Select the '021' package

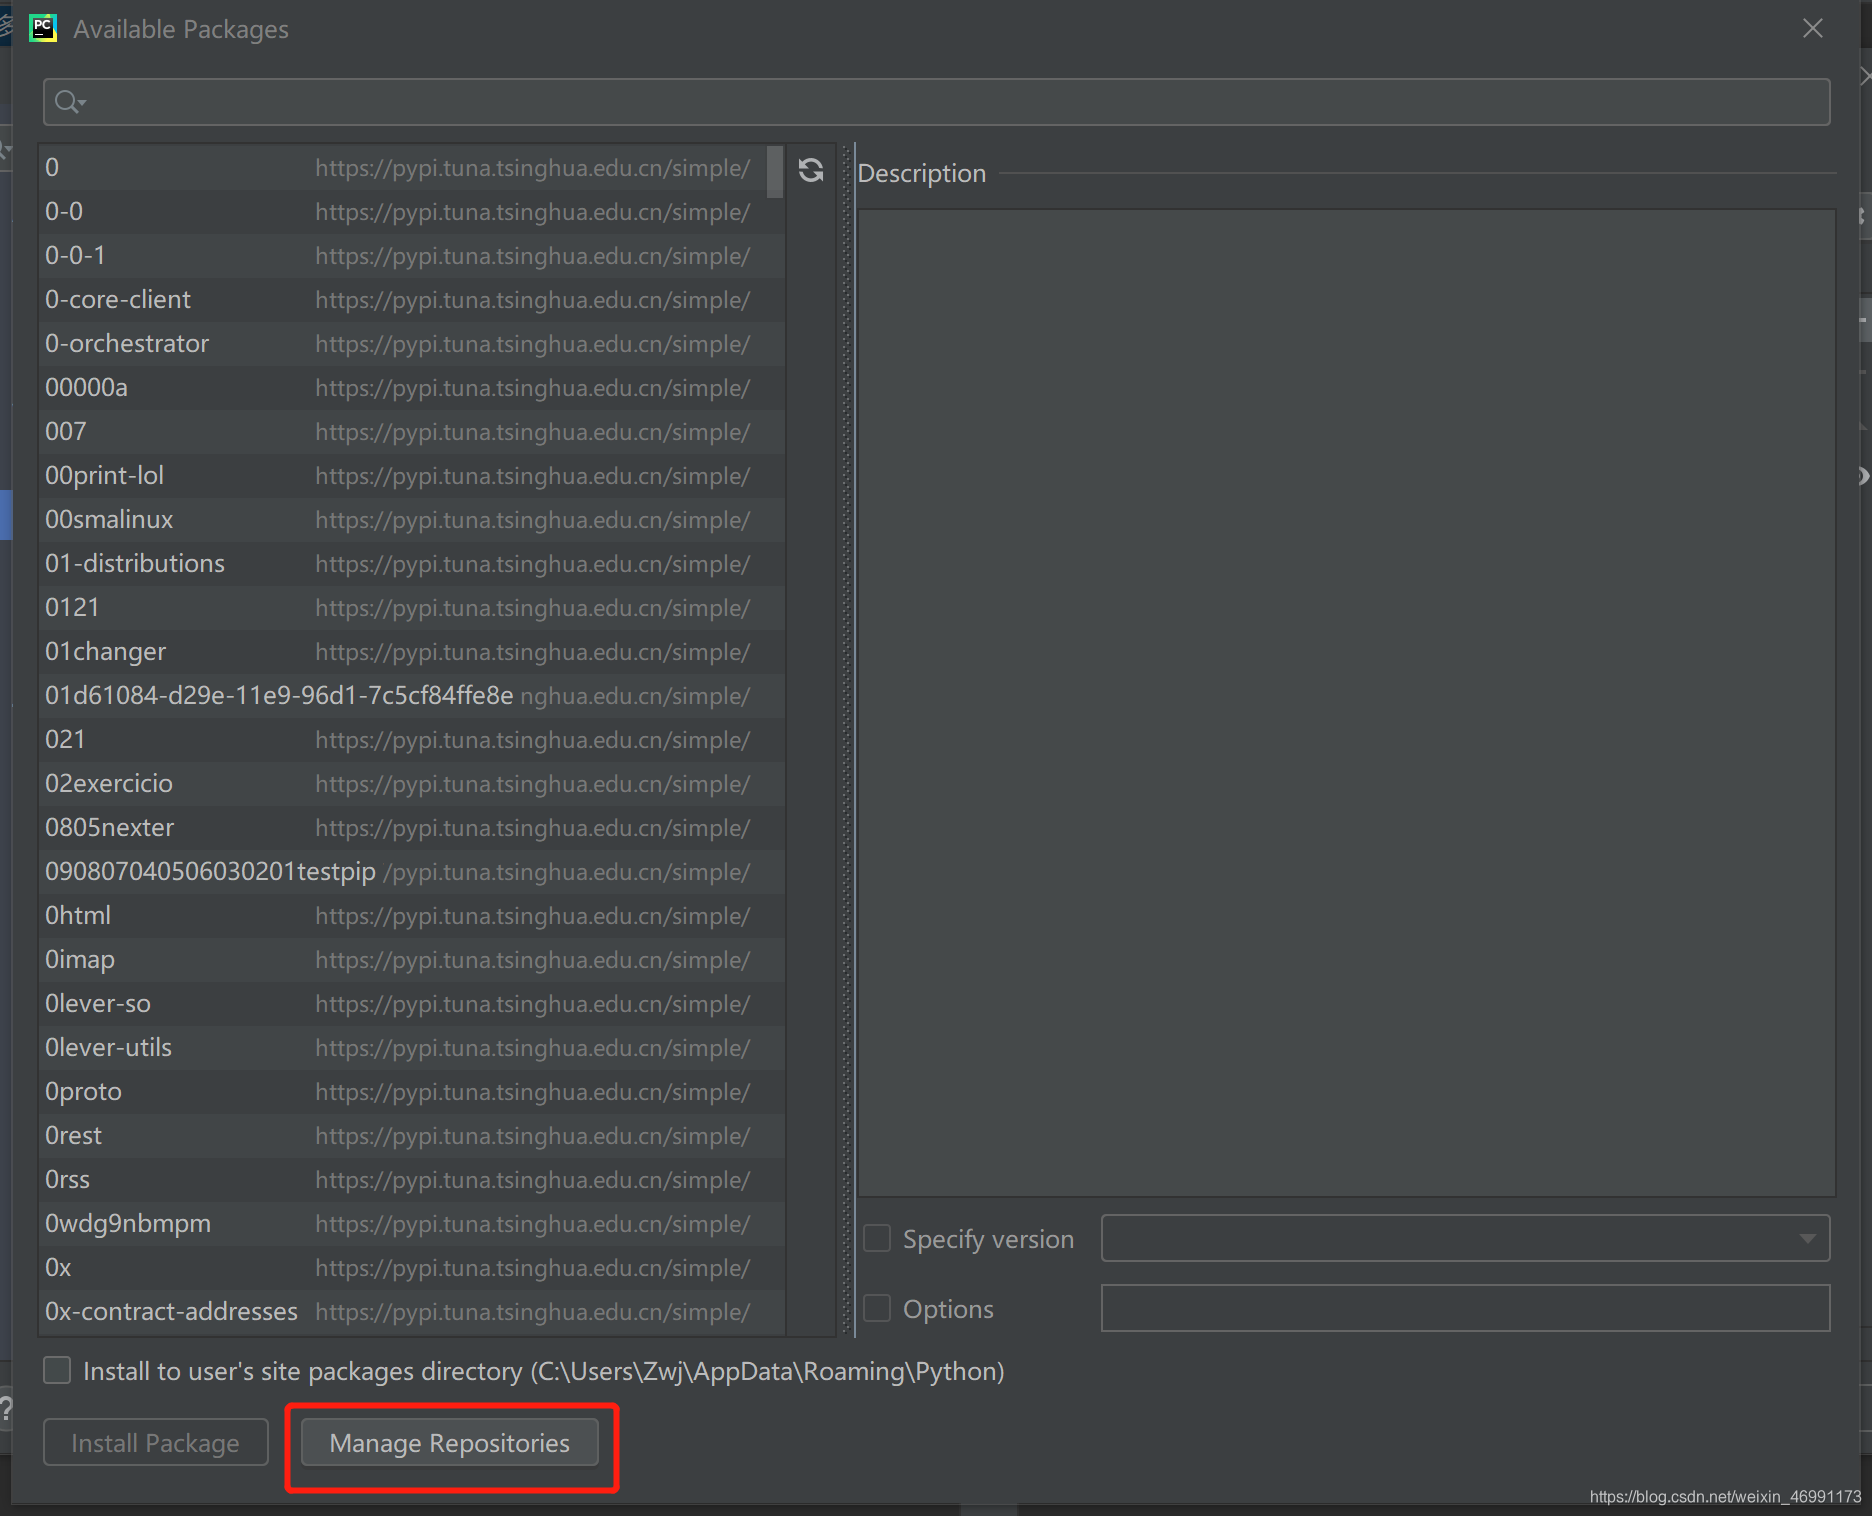pyautogui.click(x=412, y=740)
